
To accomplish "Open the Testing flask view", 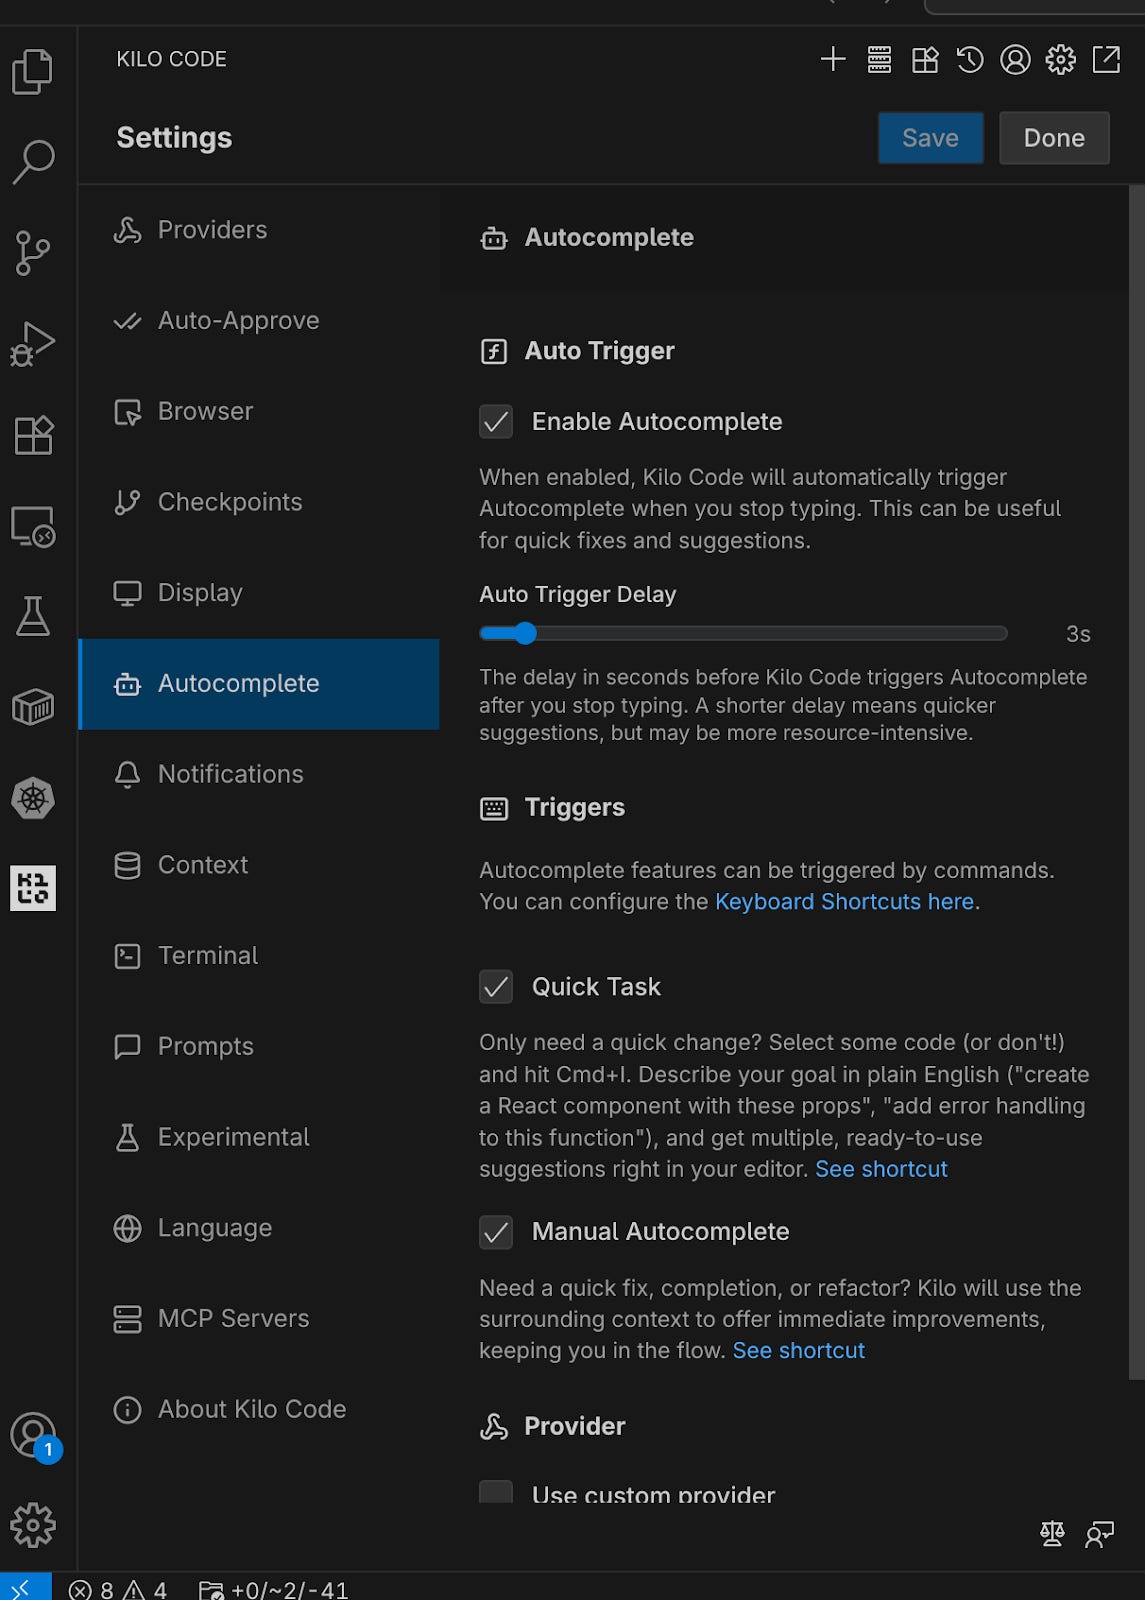I will [x=33, y=616].
